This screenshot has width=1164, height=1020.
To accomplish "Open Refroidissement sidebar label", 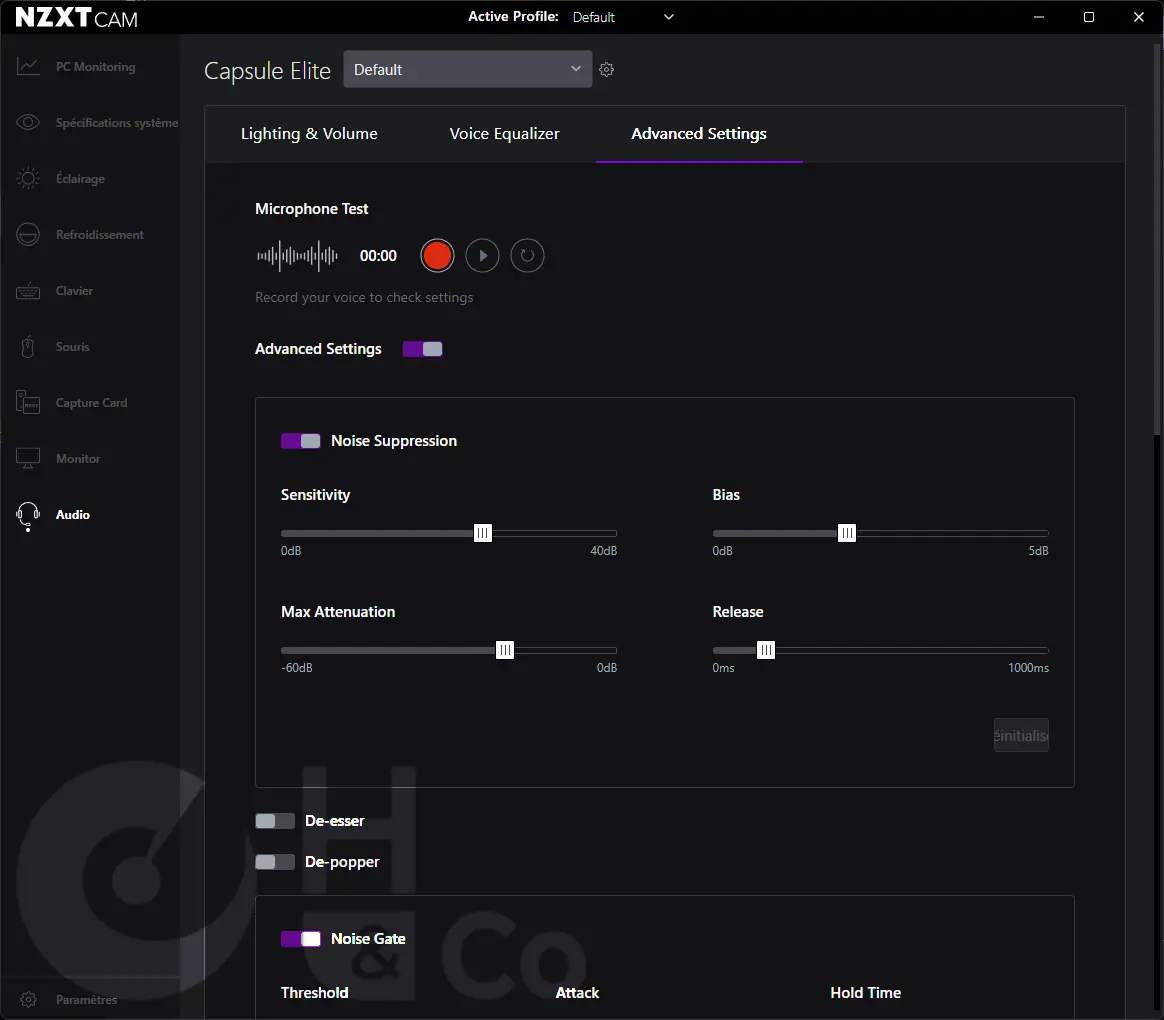I will click(99, 235).
